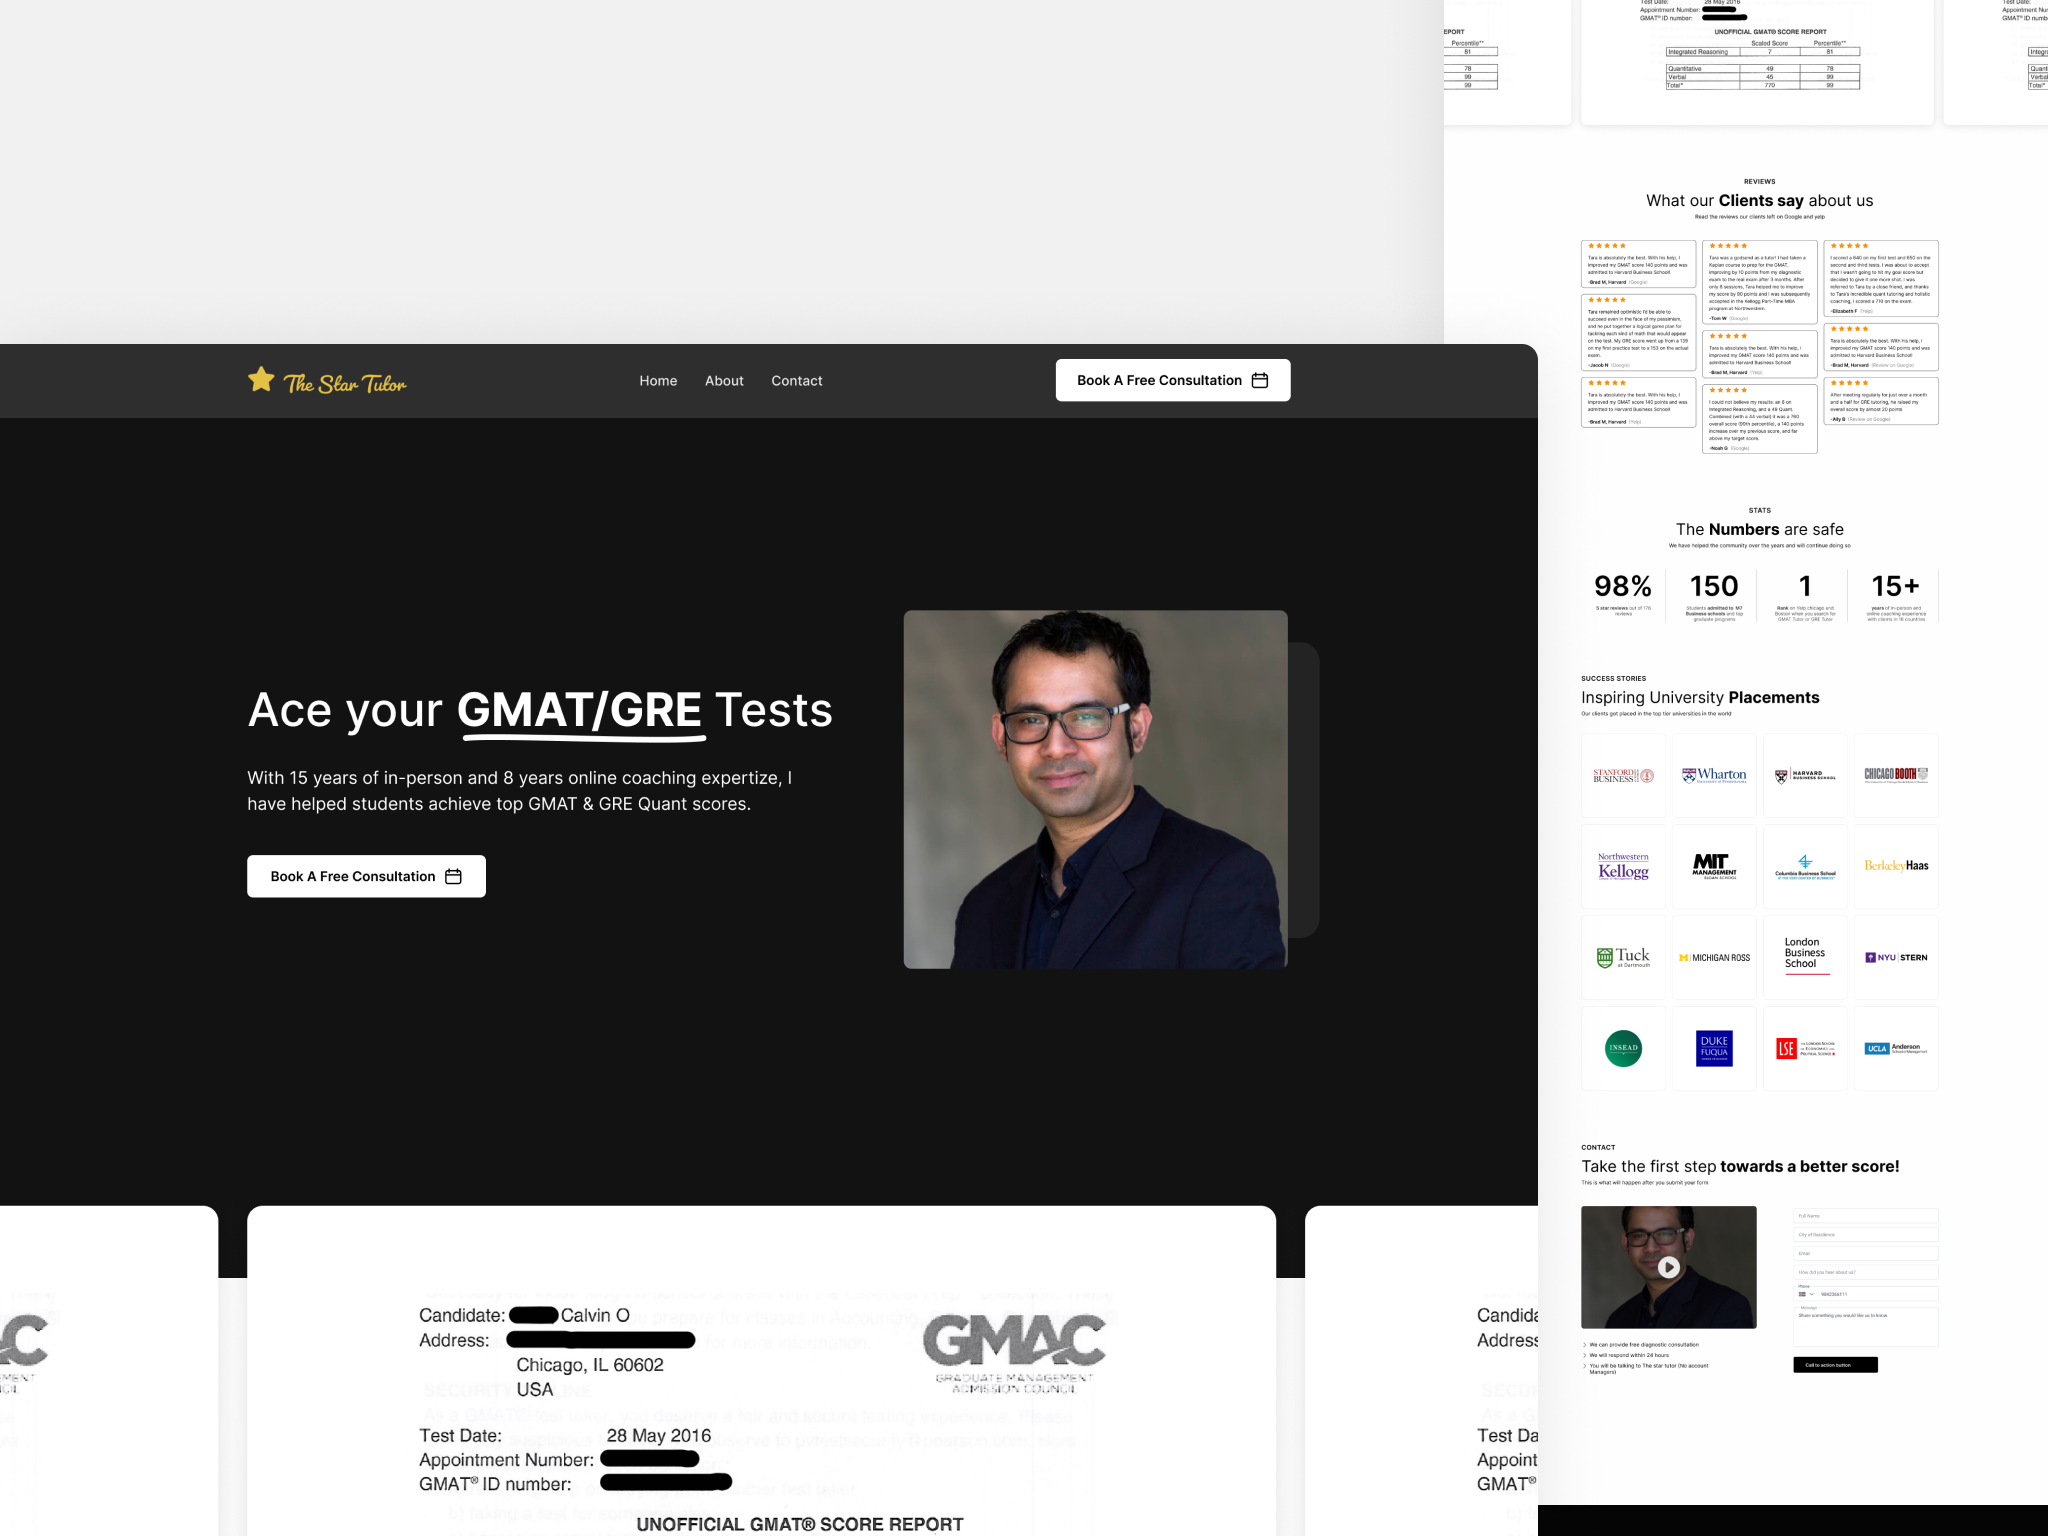Screen dimensions: 2048x1536
Task: Click Take the first step heading
Action: [x=1740, y=1167]
